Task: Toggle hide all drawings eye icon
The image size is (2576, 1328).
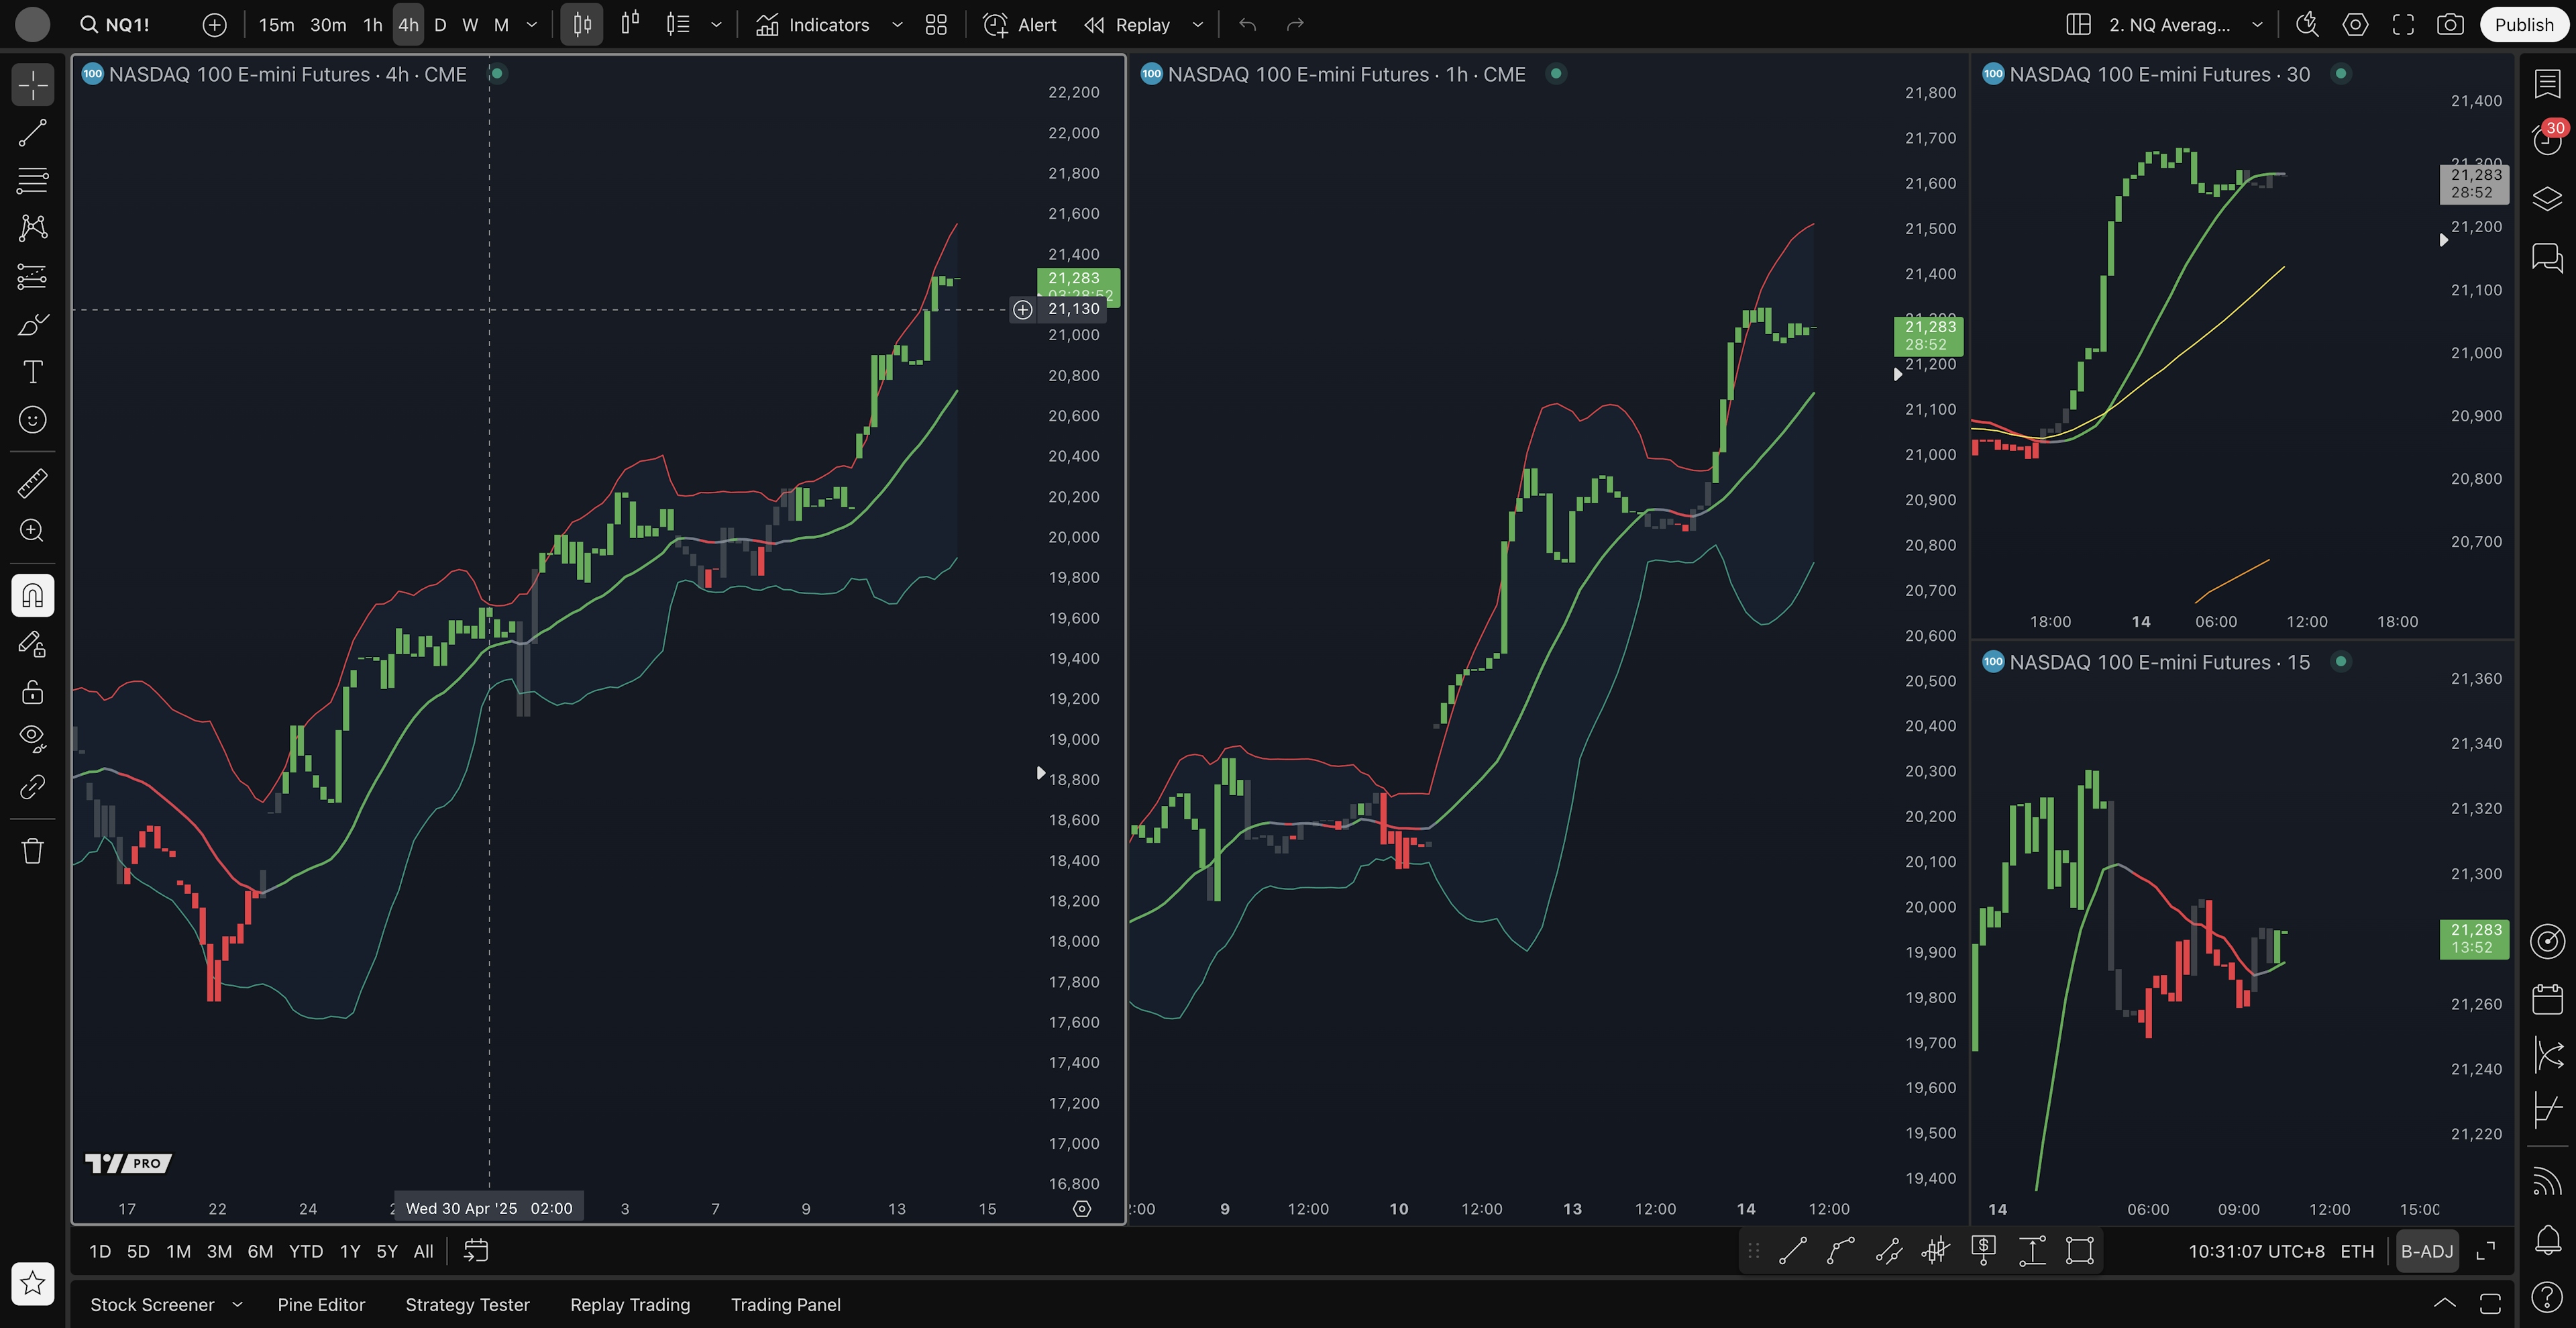Action: pyautogui.click(x=32, y=738)
